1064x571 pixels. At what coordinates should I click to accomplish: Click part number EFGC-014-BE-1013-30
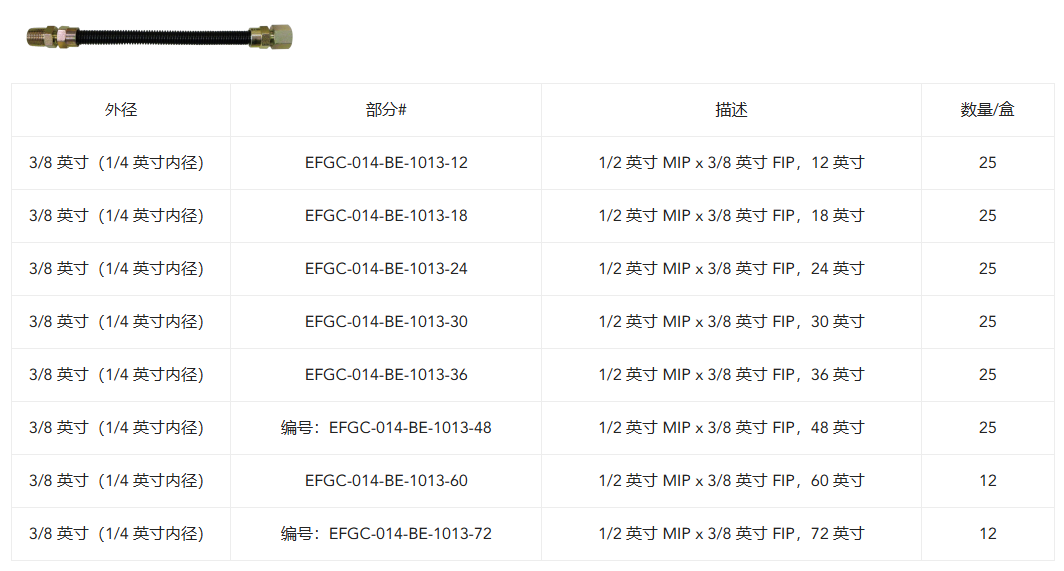point(386,322)
